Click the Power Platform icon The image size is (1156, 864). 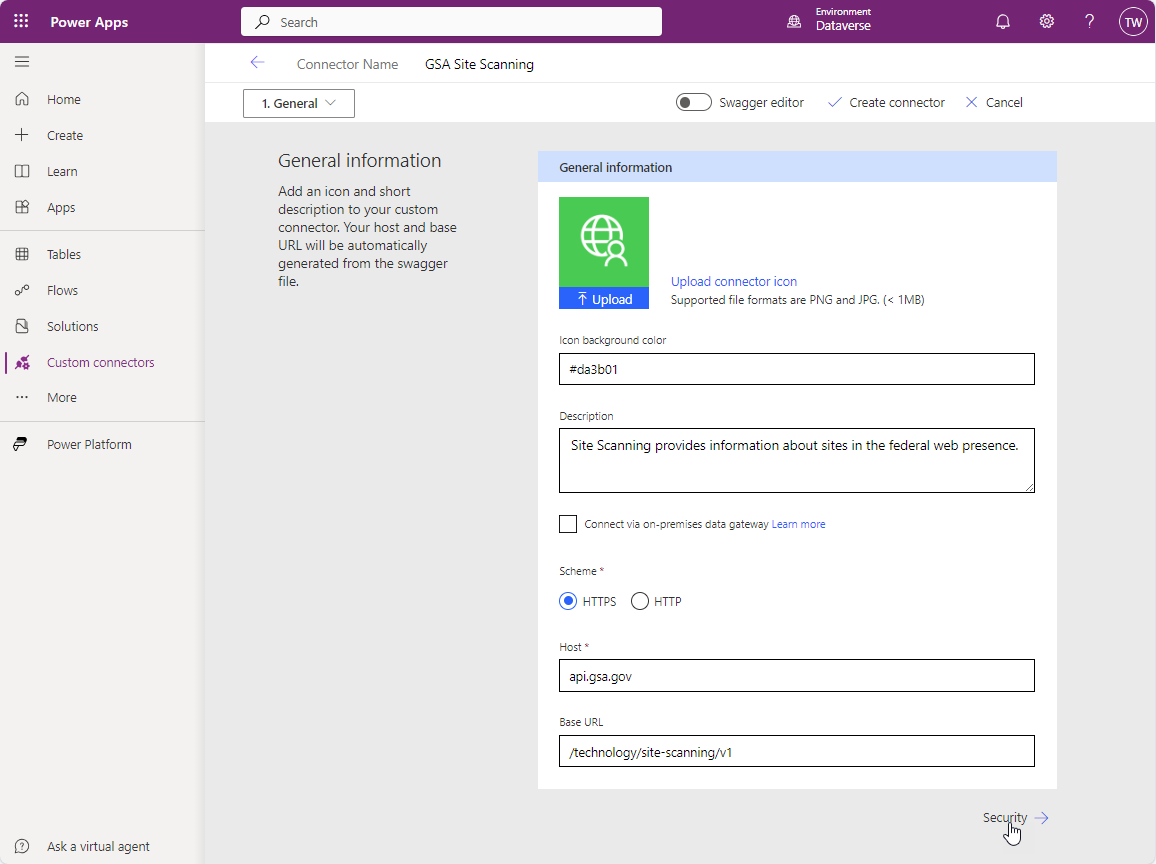point(21,444)
